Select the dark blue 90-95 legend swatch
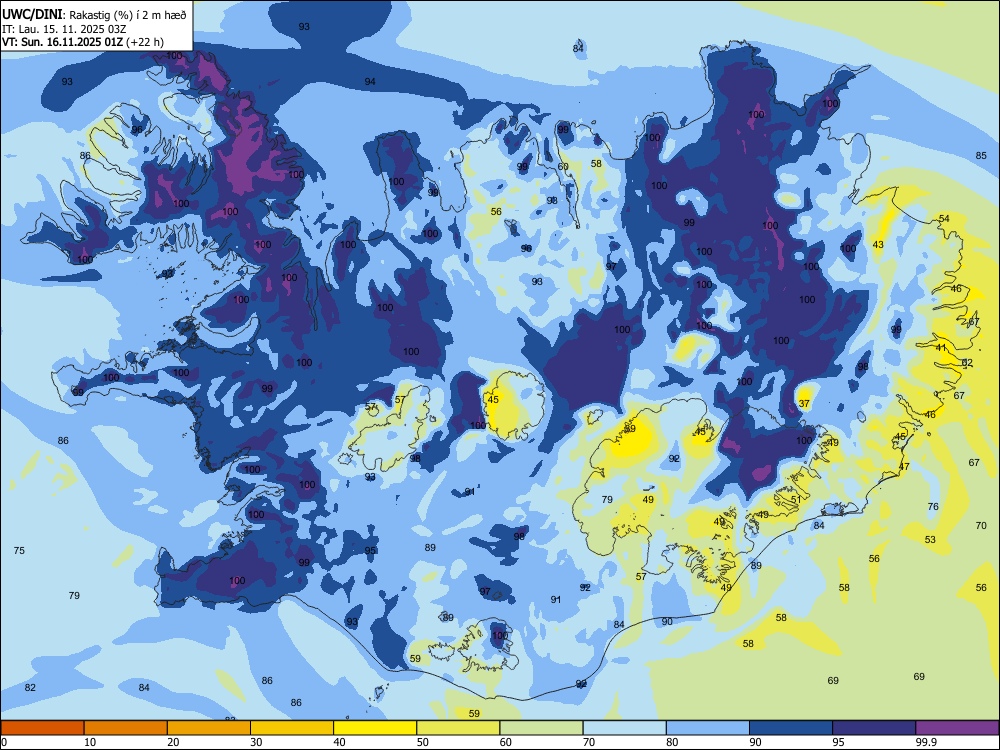 point(791,728)
